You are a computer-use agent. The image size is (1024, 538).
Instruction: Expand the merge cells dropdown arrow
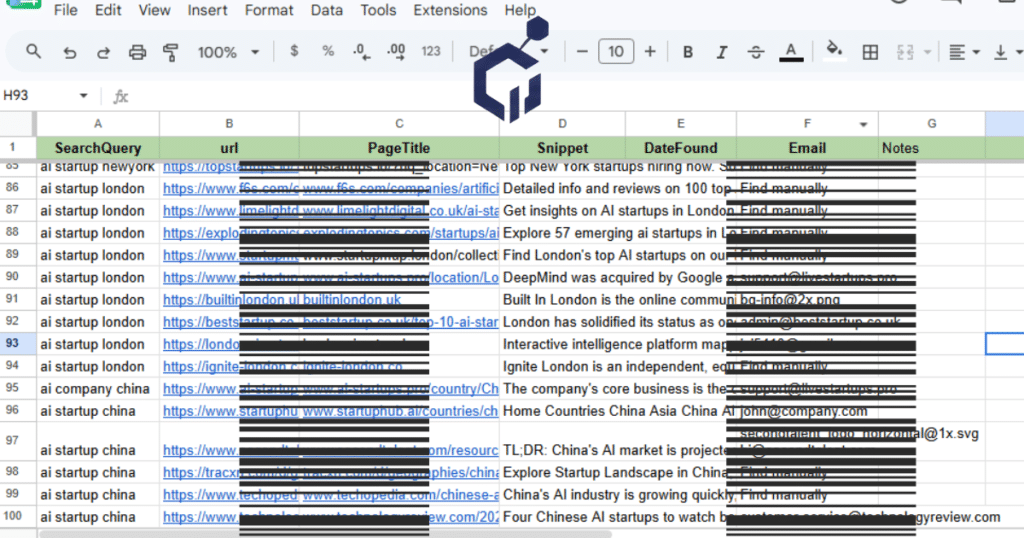[927, 52]
